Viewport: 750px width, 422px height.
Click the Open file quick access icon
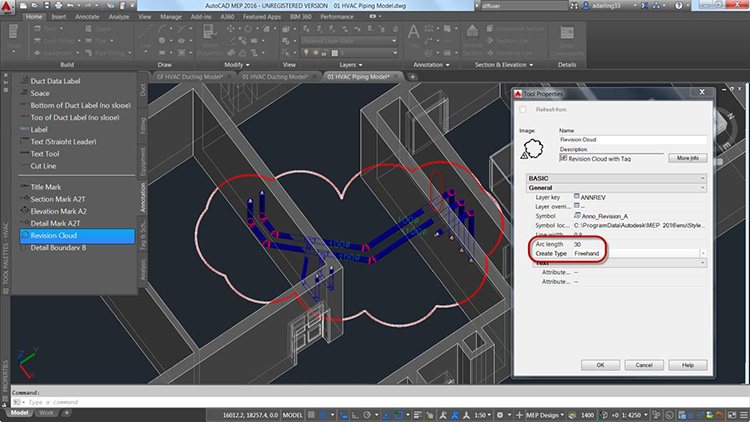35,6
